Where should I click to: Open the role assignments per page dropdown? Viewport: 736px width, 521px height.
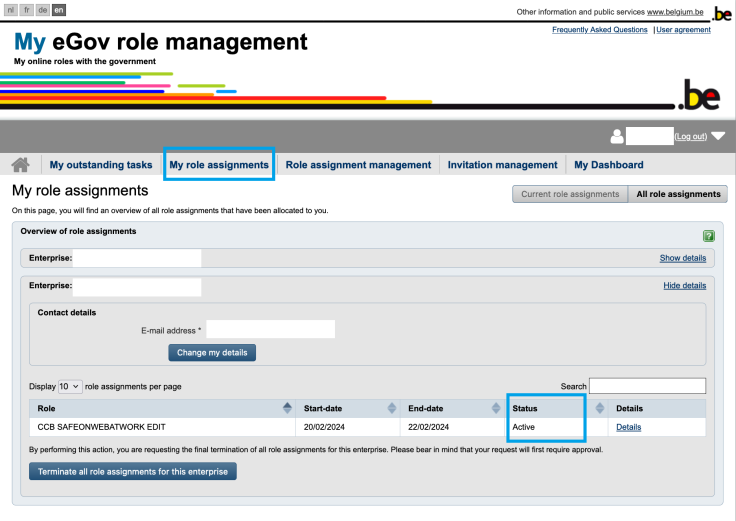point(70,386)
